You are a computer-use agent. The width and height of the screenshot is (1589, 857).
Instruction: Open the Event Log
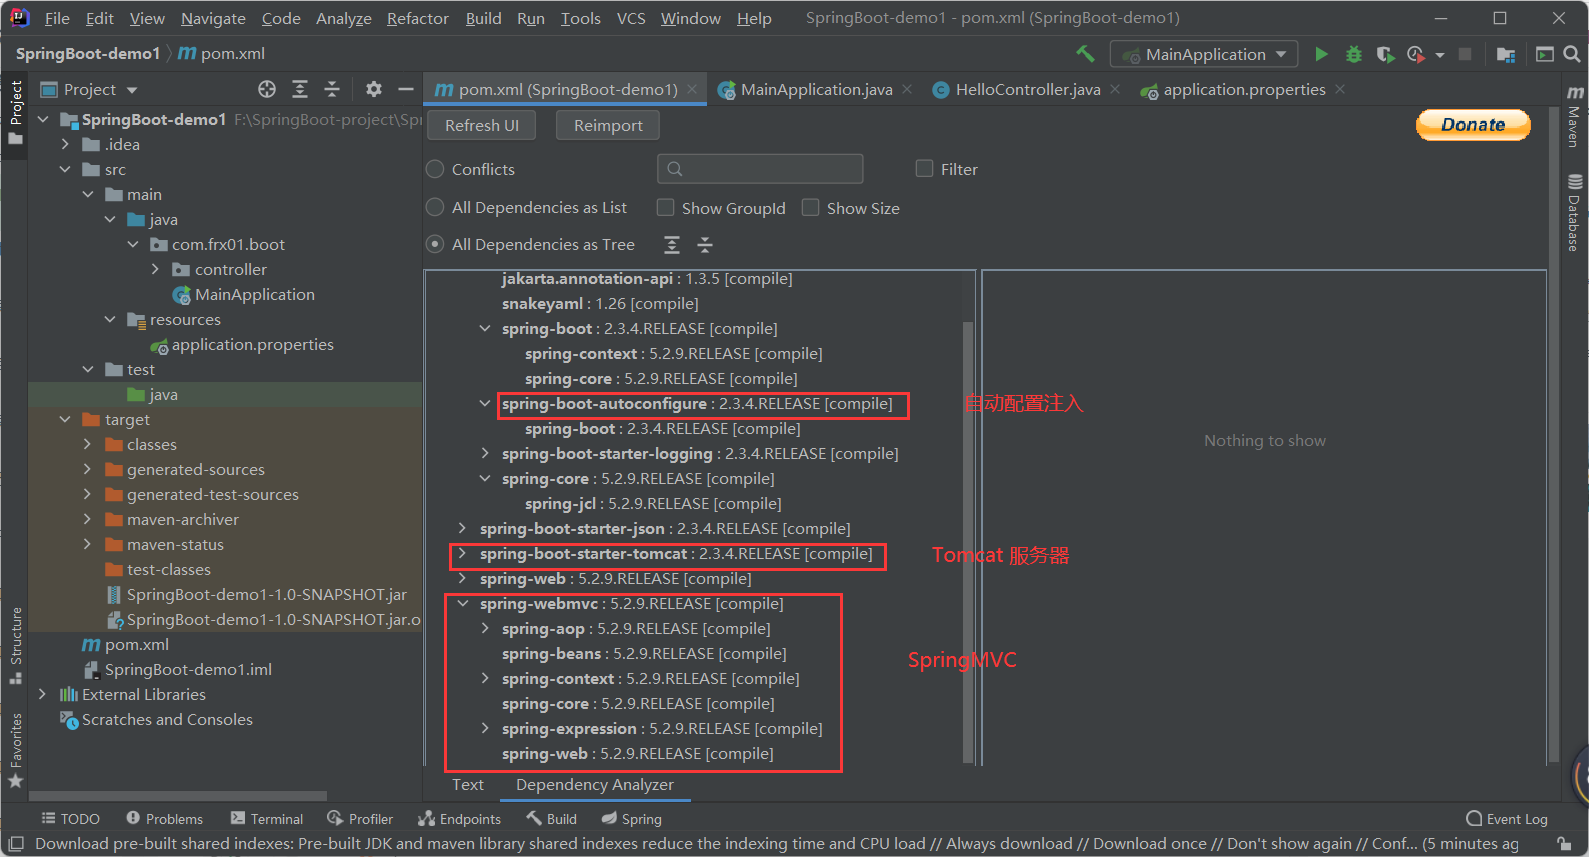(x=1507, y=819)
